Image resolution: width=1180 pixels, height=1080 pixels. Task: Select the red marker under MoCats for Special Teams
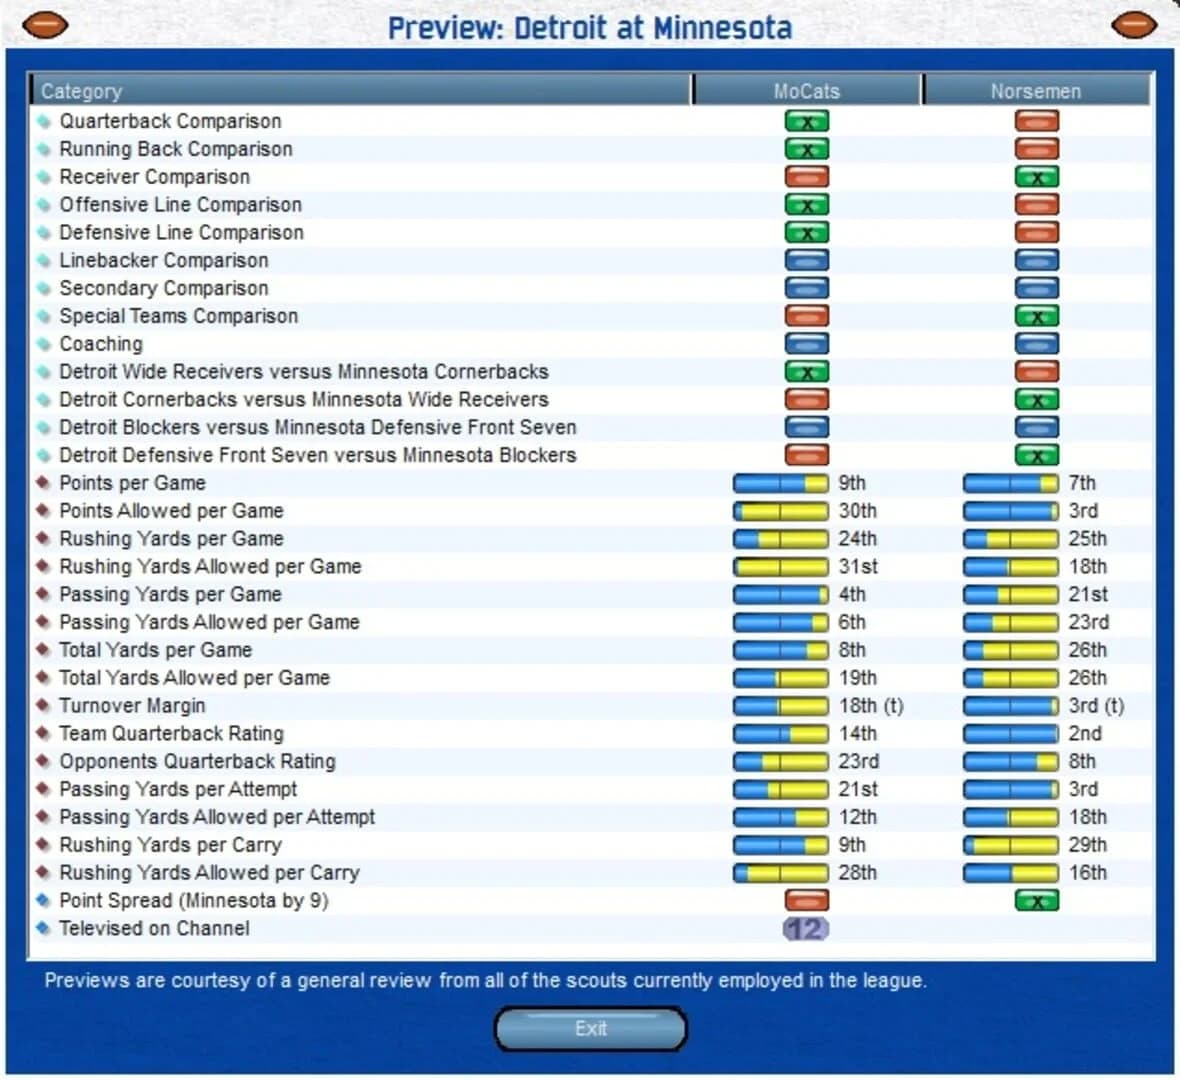807,316
